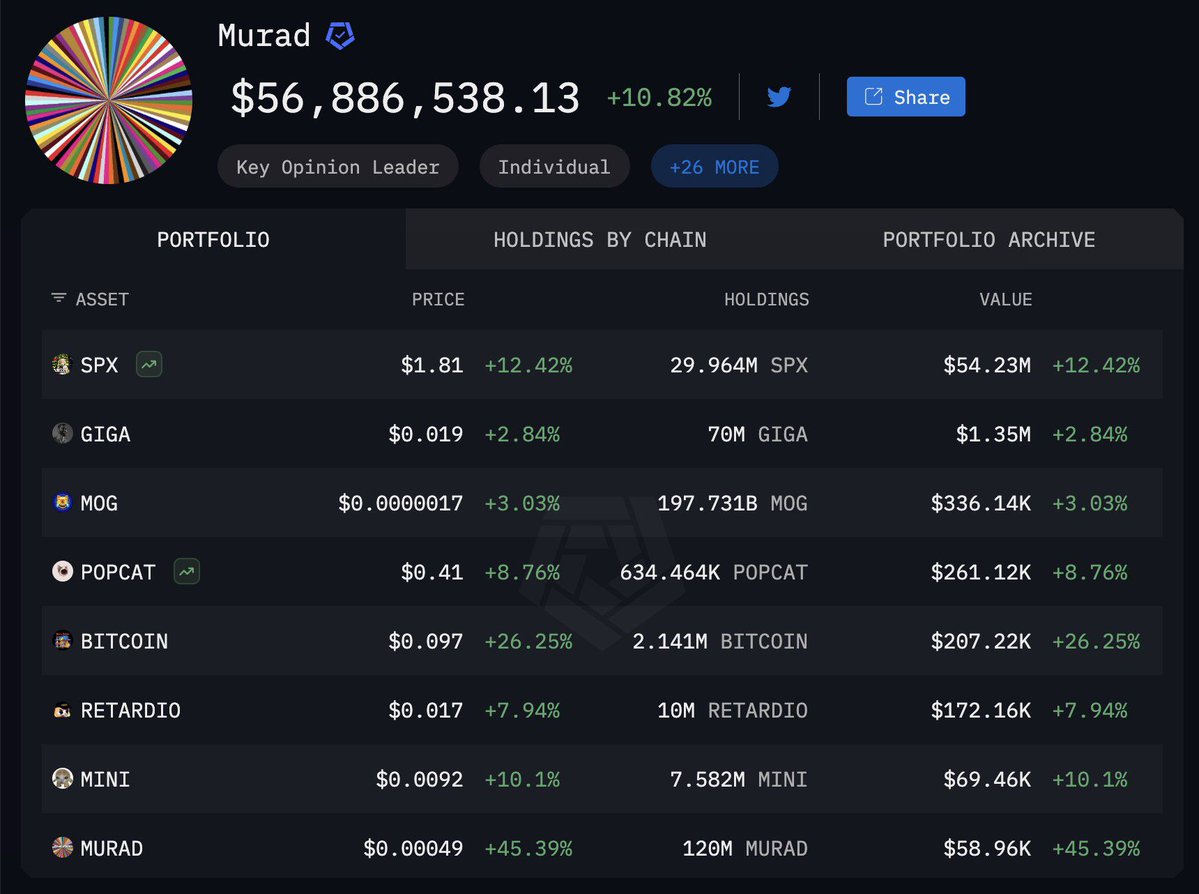
Task: Click the BITCOIN token icon
Action: 62,640
